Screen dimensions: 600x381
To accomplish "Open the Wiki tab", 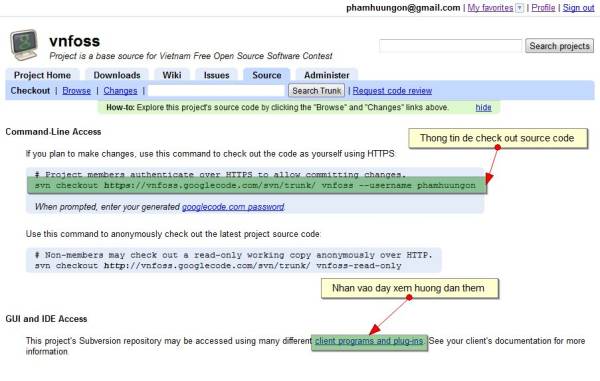I will 172,75.
